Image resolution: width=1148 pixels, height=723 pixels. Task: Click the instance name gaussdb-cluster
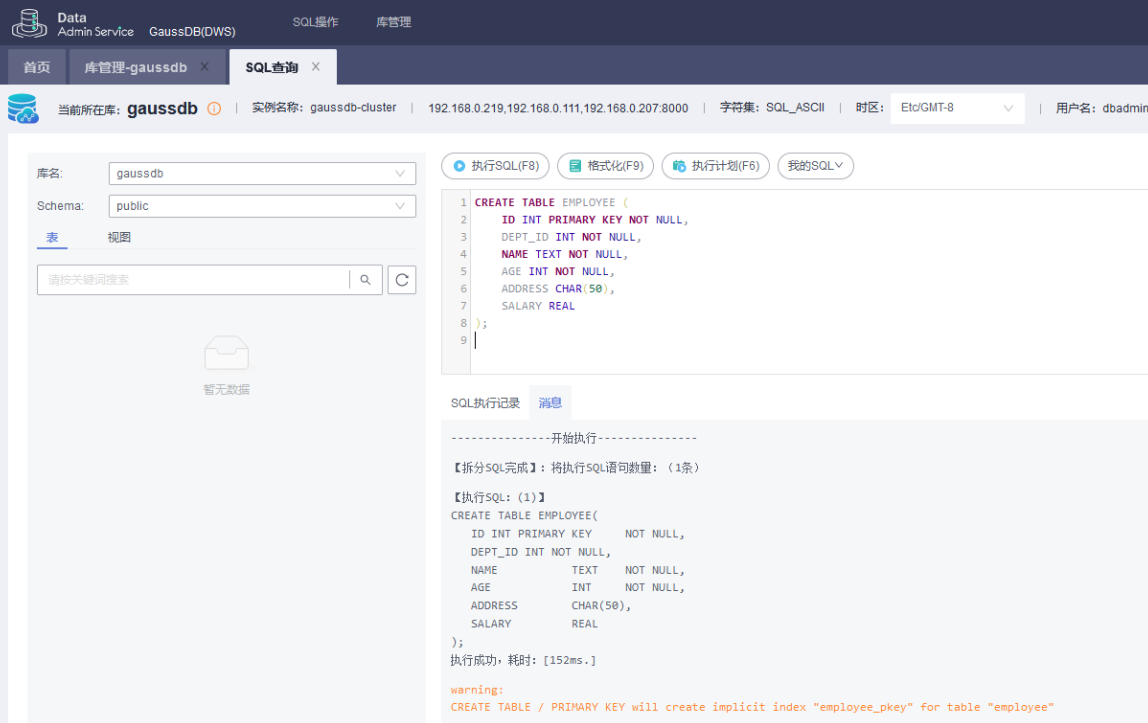click(x=353, y=108)
